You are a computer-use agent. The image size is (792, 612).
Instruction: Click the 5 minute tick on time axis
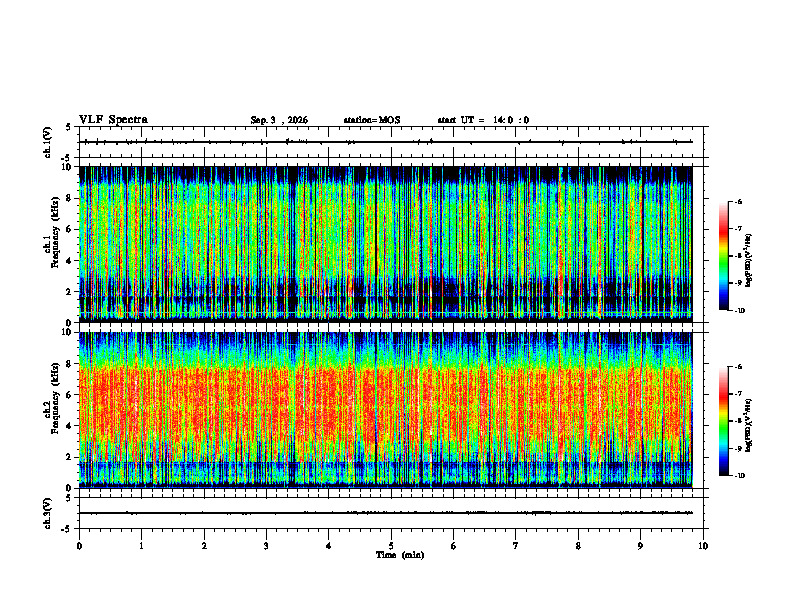coord(391,546)
